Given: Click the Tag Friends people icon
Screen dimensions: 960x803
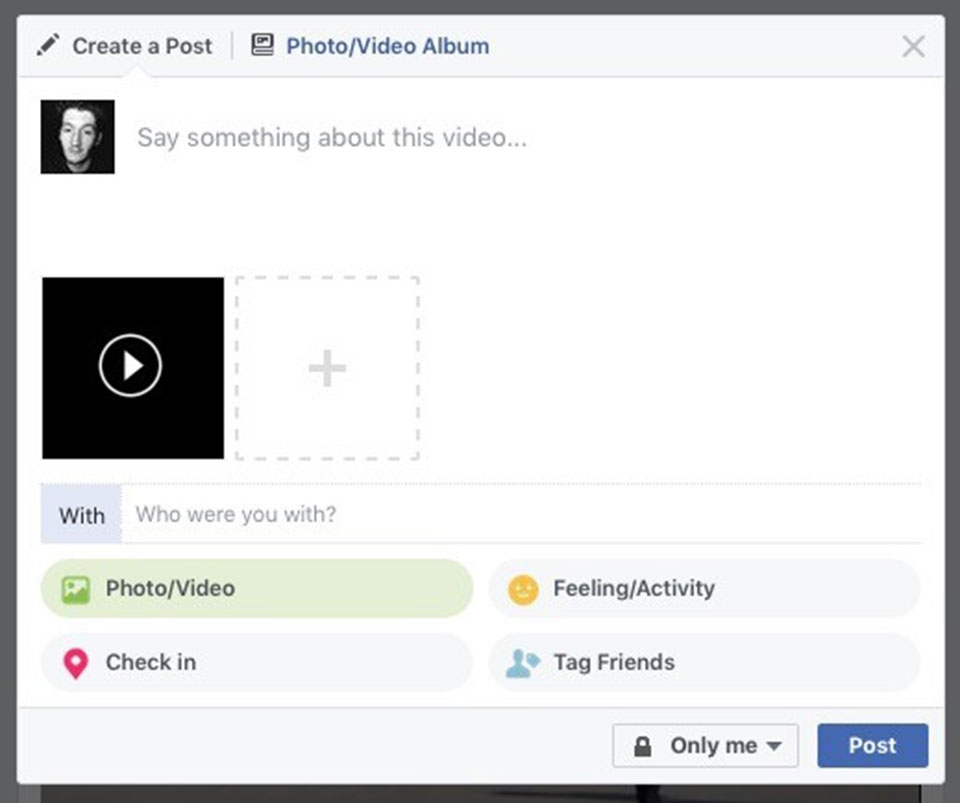Looking at the screenshot, I should pyautogui.click(x=521, y=662).
